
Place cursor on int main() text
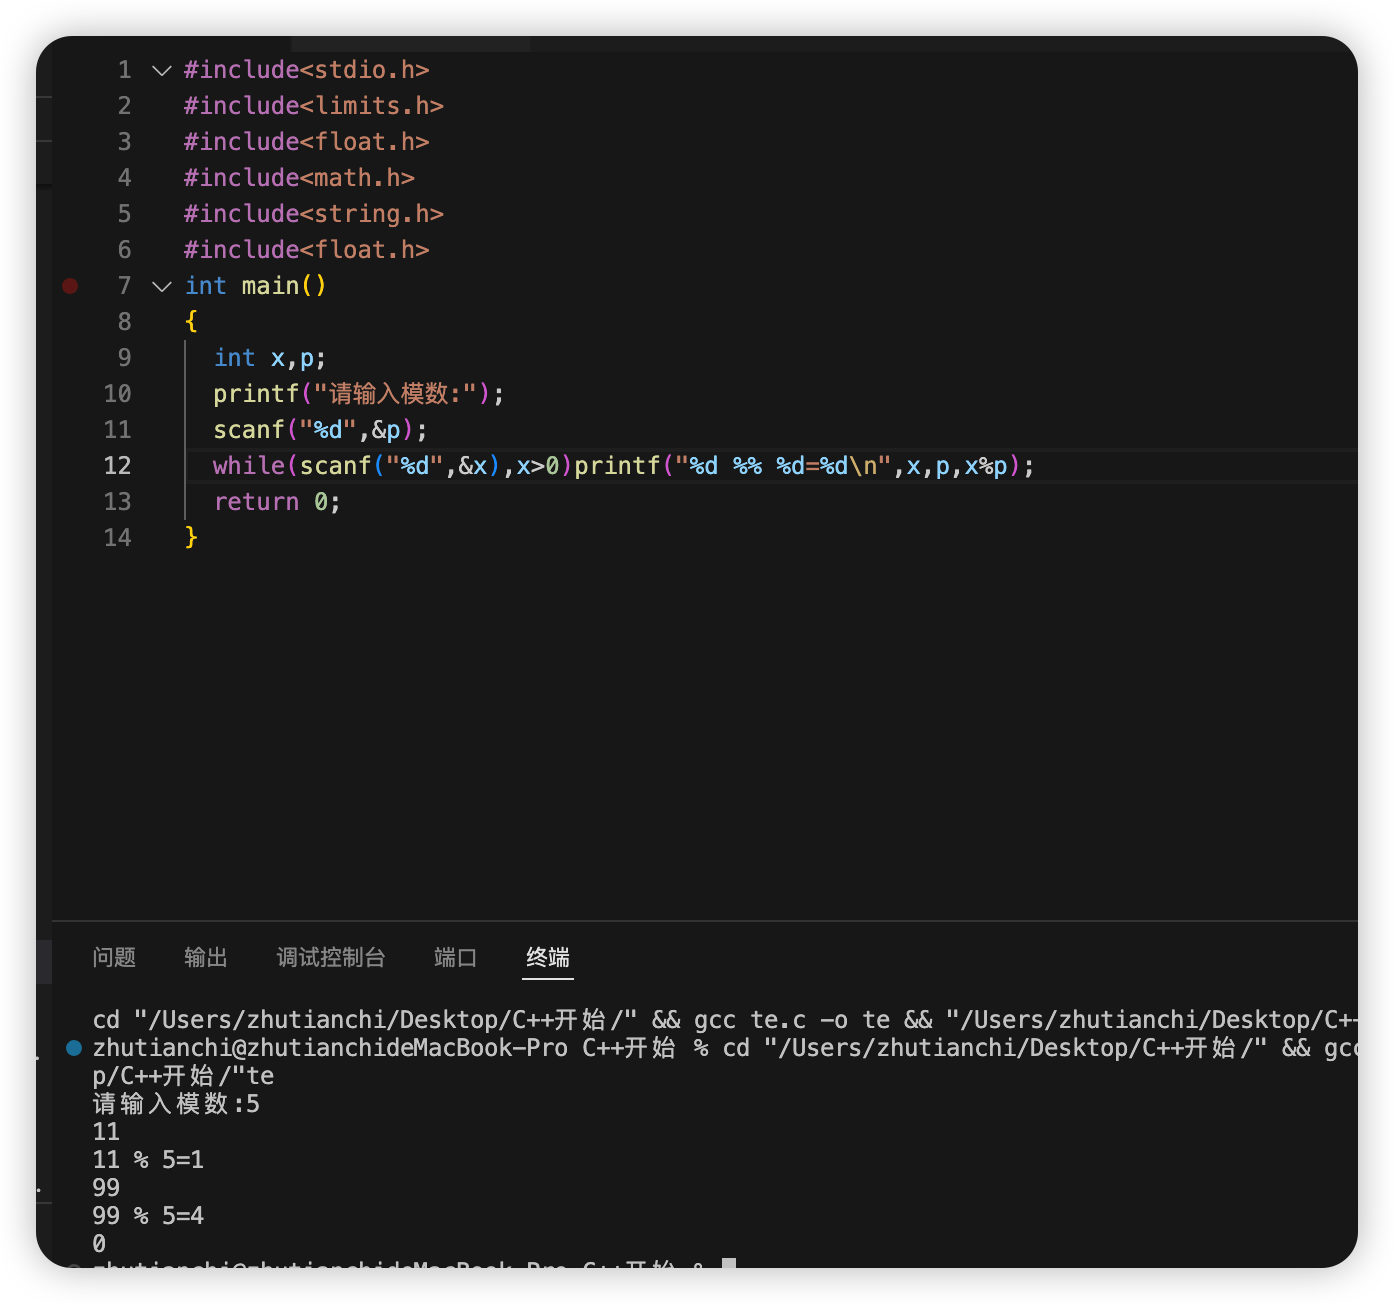[x=256, y=286]
